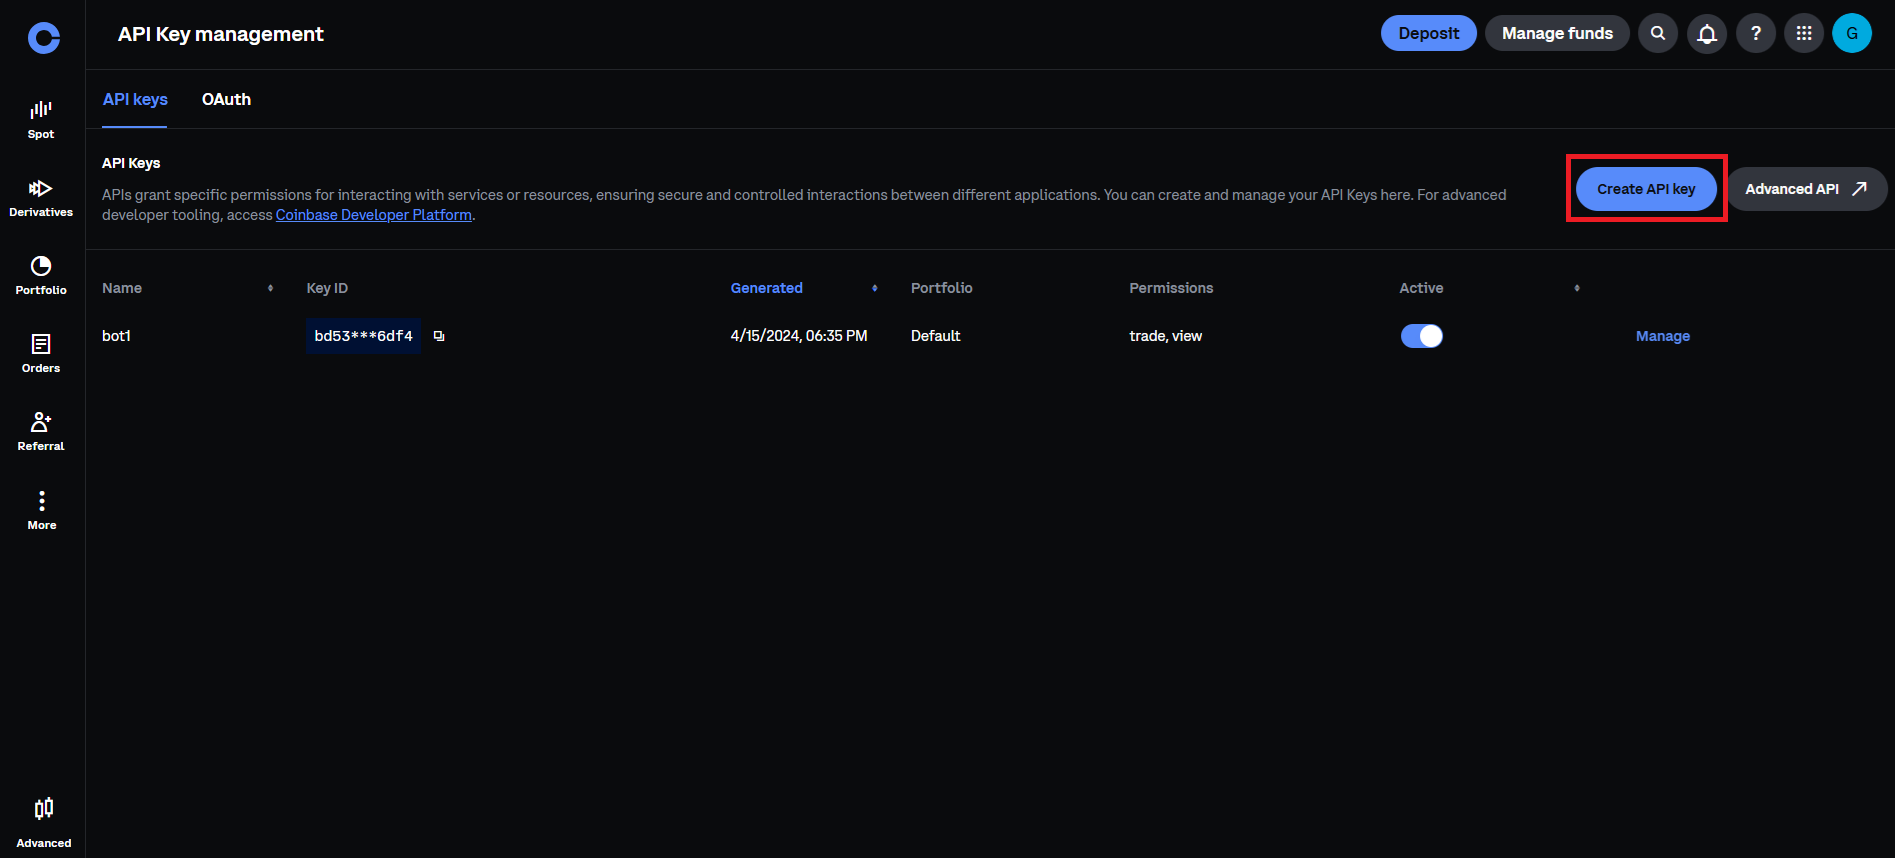Click the Permissions column header

tap(1171, 288)
